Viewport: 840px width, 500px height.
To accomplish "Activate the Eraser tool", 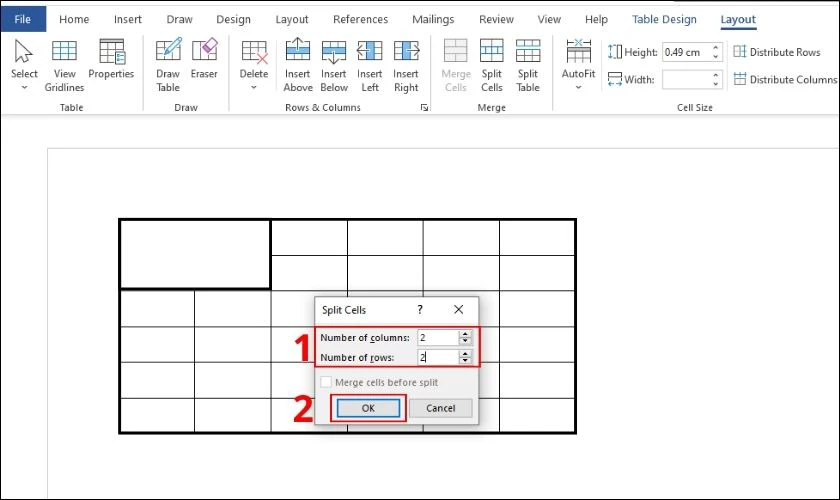I will (x=204, y=59).
